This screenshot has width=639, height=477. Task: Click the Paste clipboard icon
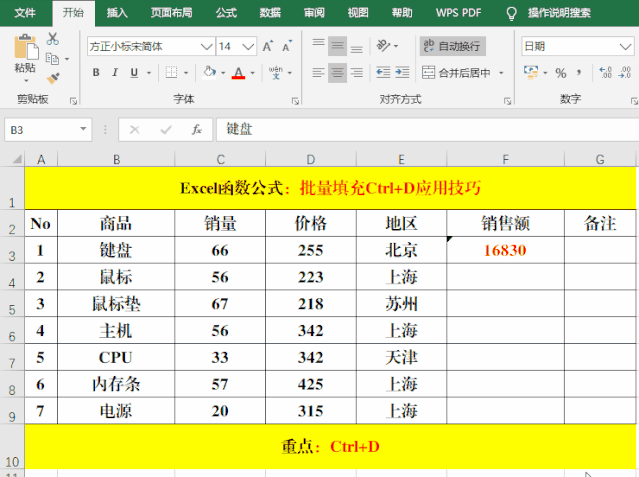coord(25,53)
